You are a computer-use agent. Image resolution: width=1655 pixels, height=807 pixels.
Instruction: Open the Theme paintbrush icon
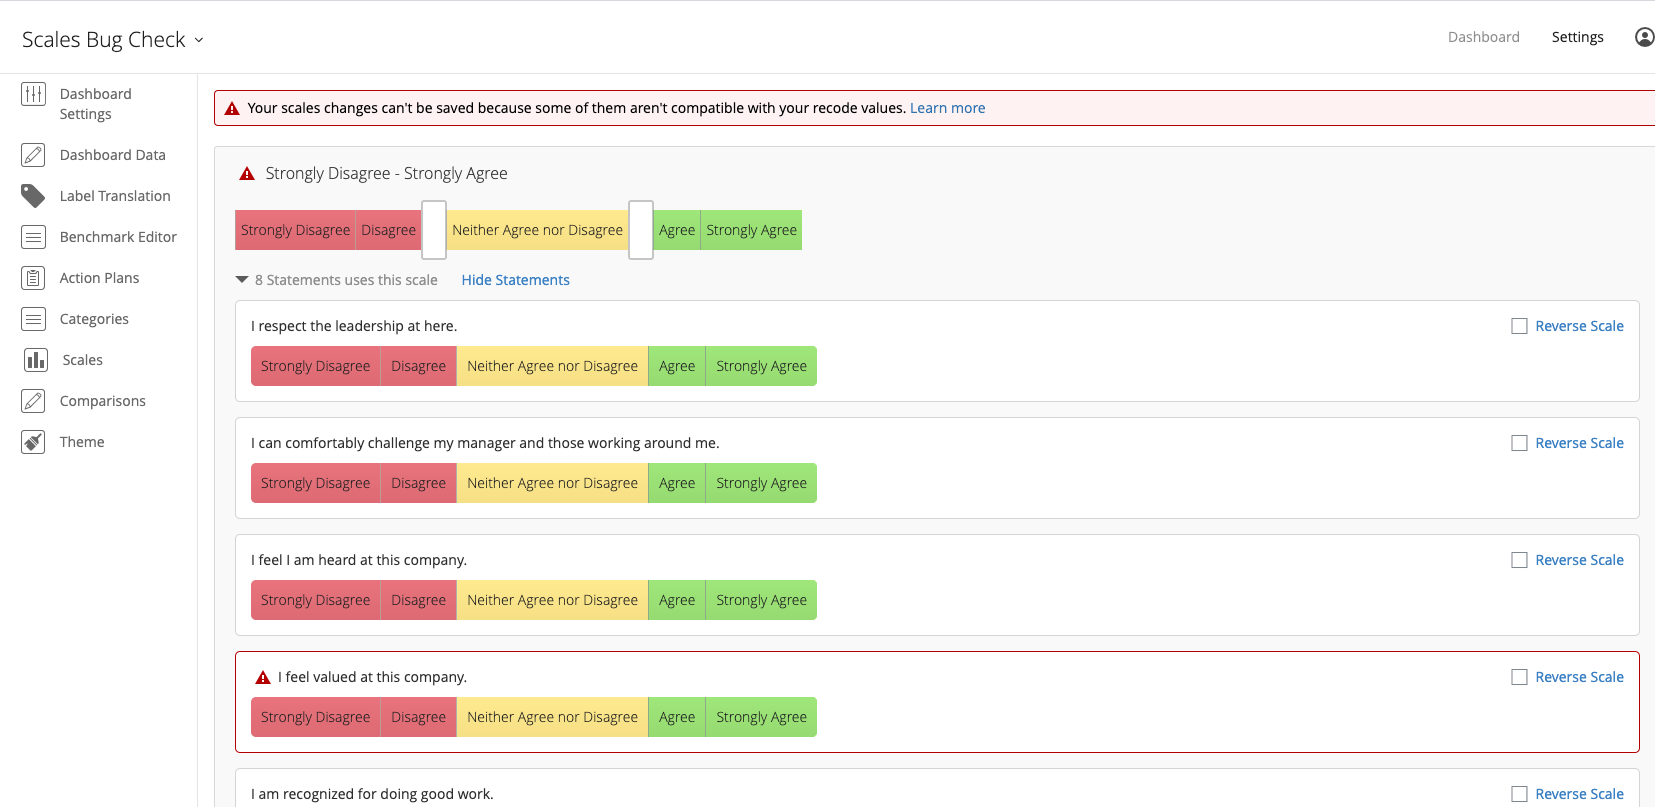tap(33, 442)
